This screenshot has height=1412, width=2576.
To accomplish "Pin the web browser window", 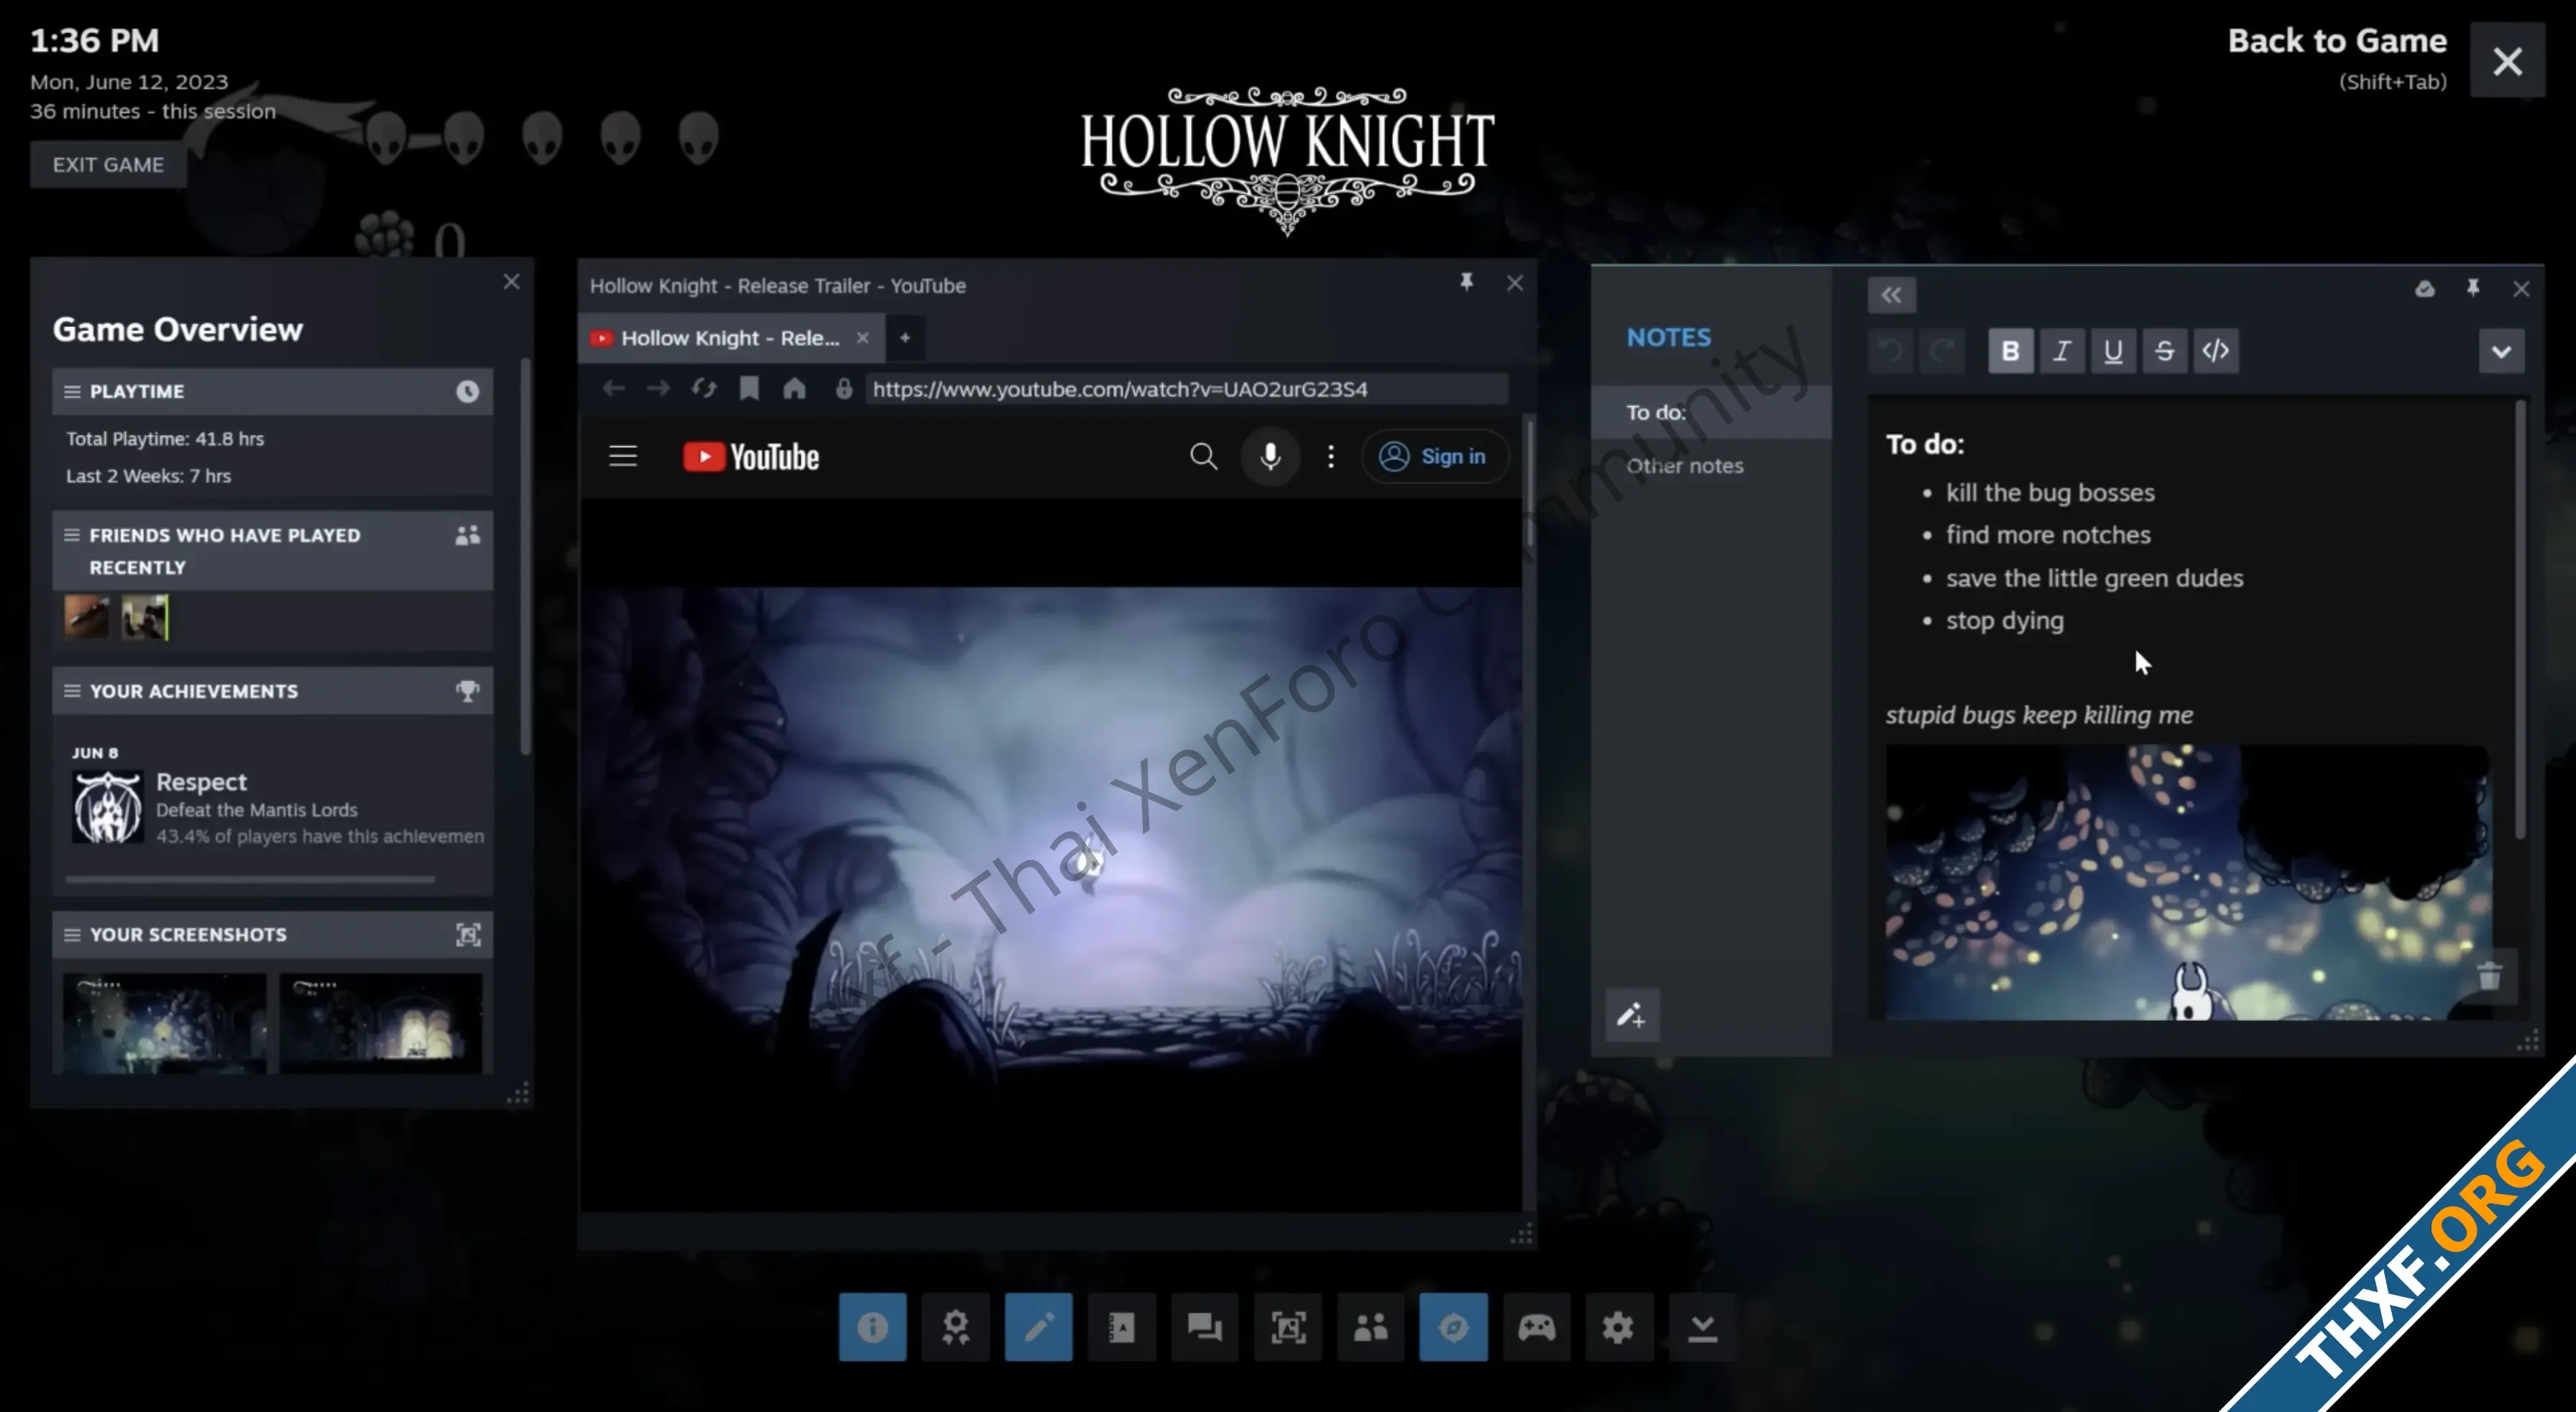I will (1466, 283).
